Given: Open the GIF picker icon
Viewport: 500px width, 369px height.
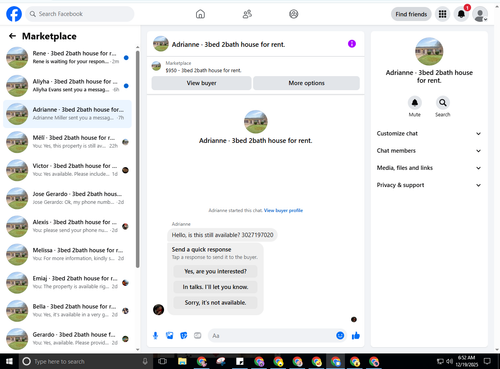Looking at the screenshot, I should point(198,336).
